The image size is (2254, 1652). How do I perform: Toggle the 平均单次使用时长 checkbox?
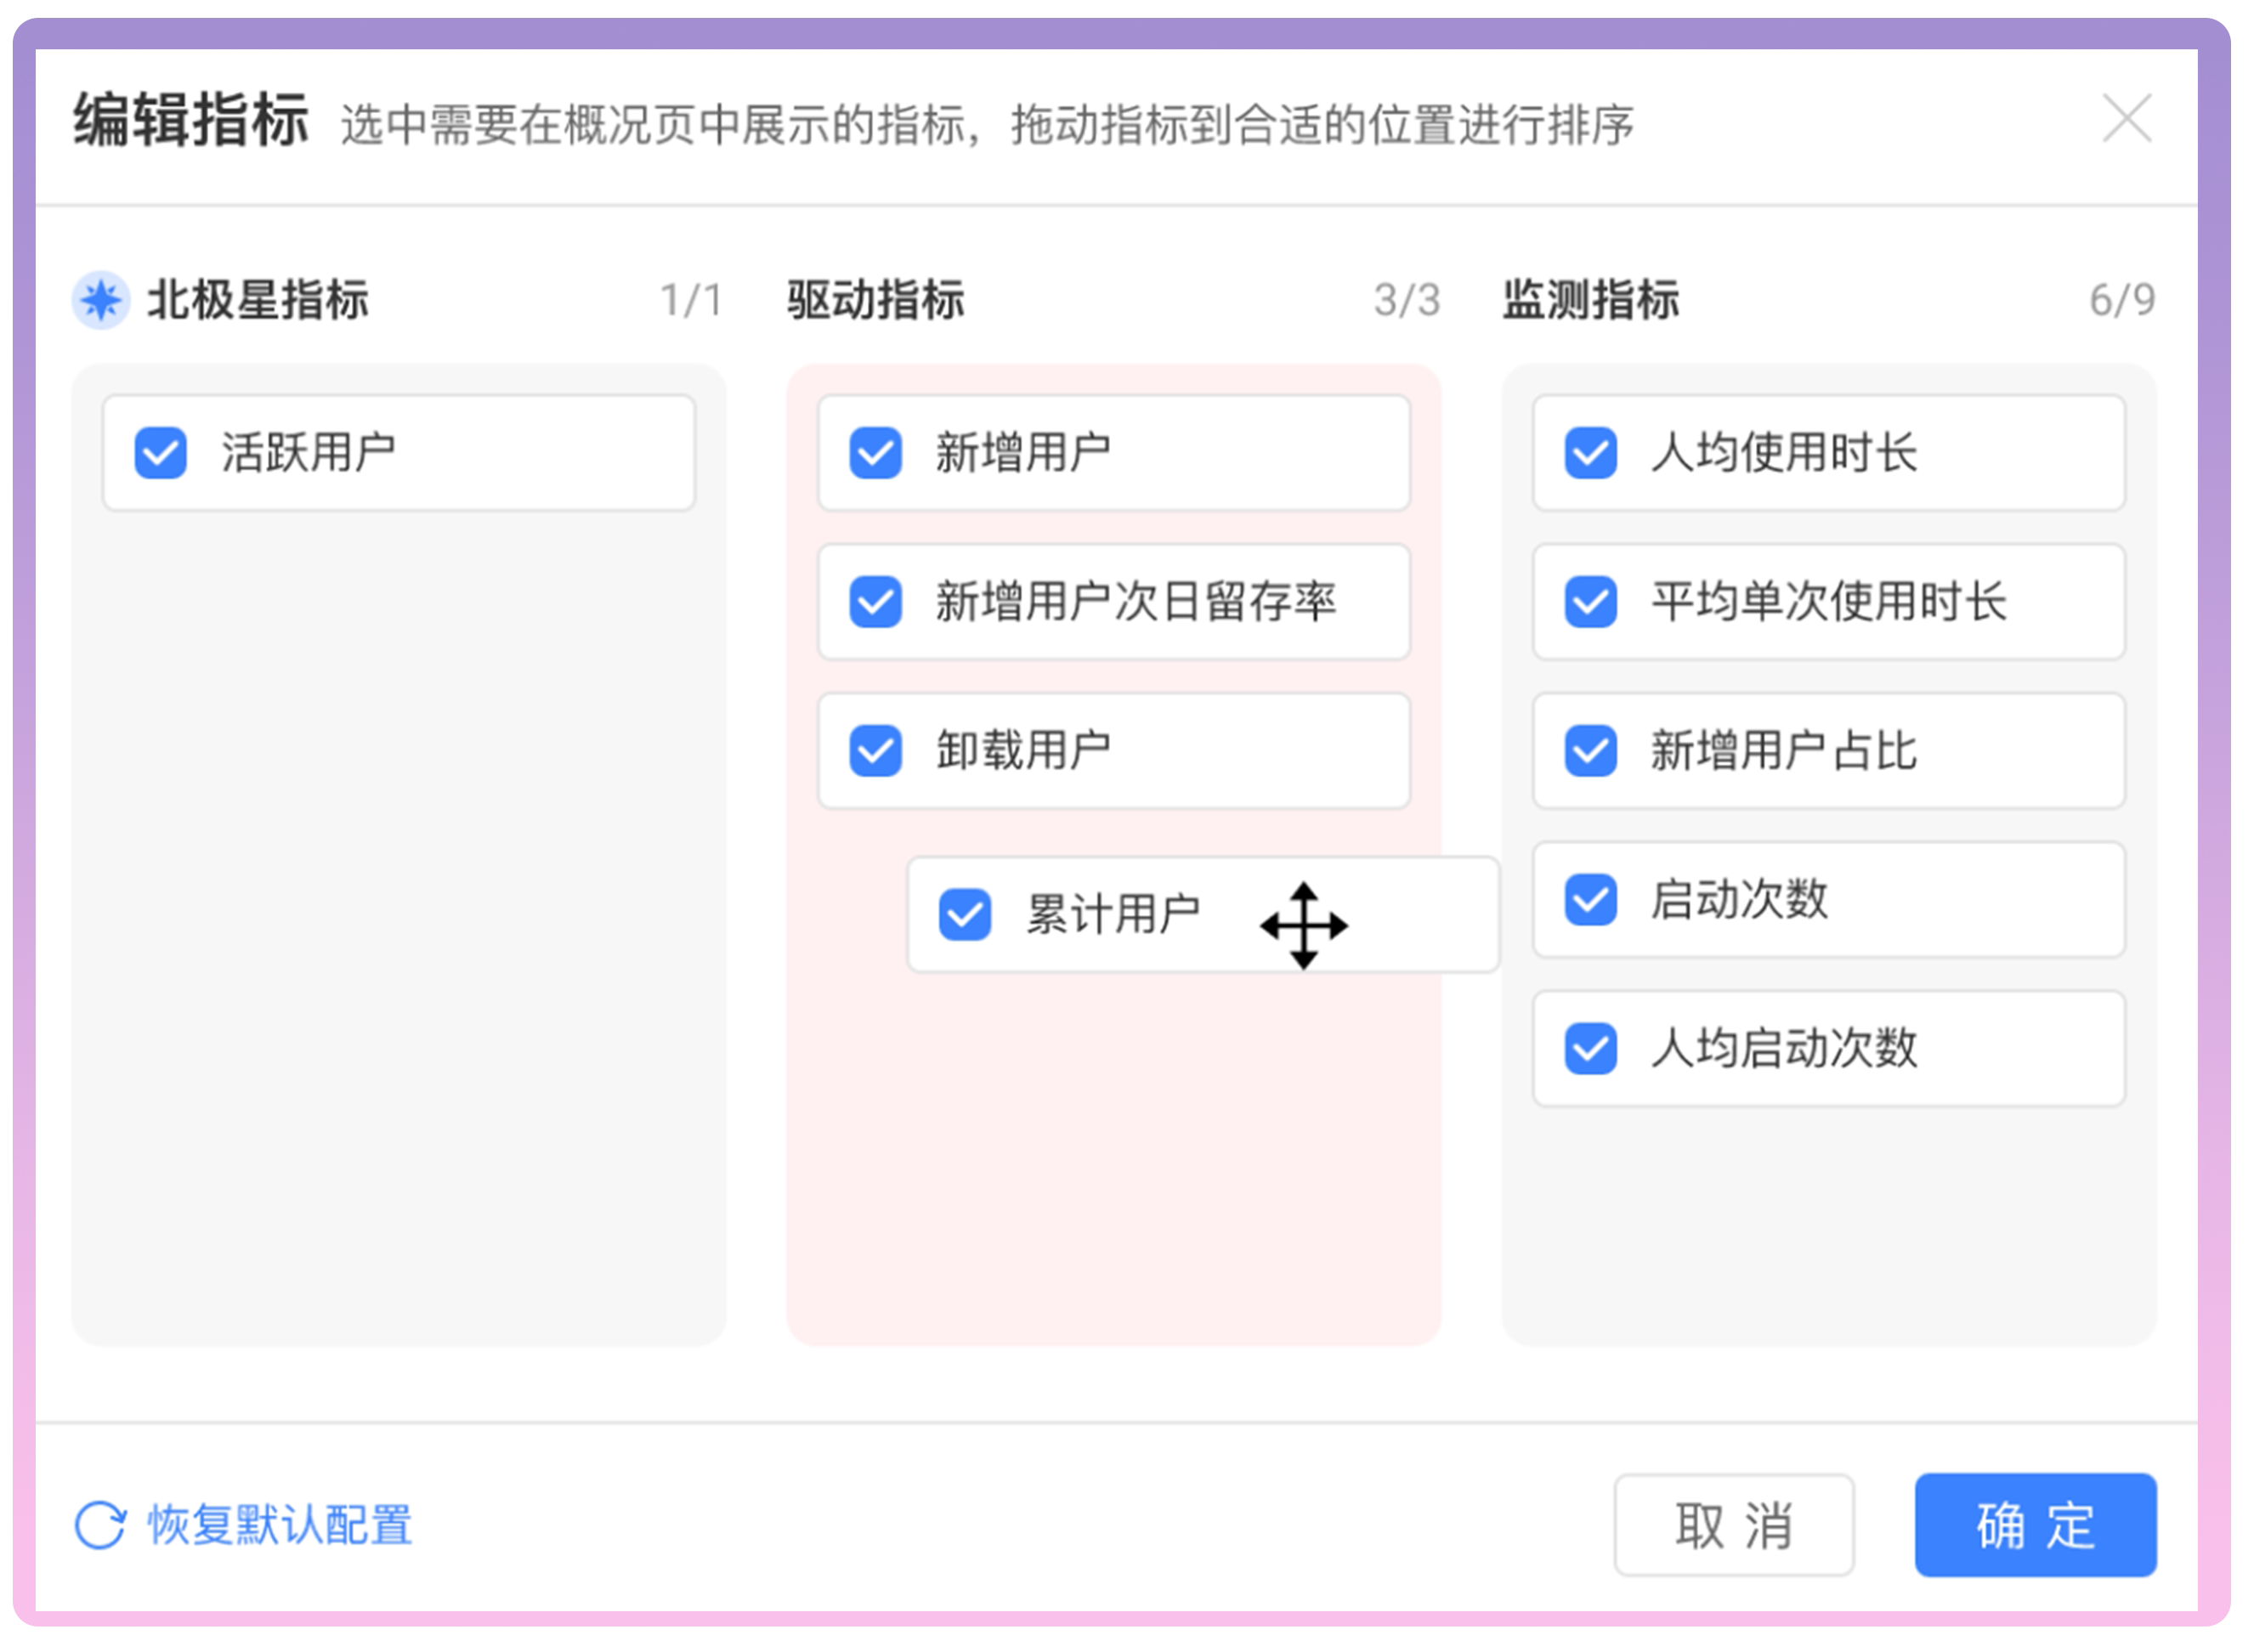pyautogui.click(x=1591, y=602)
